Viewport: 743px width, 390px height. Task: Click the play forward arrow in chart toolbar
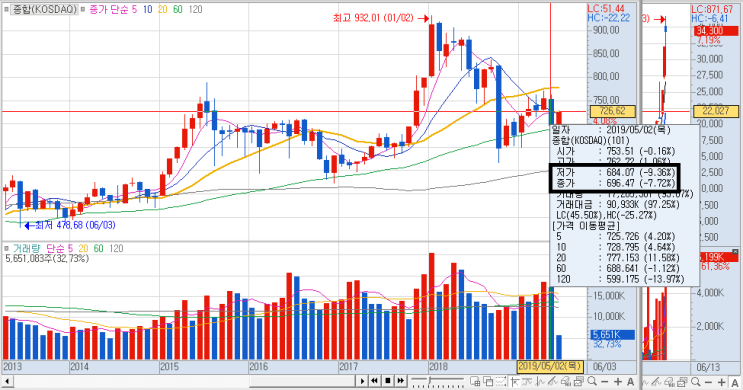[x=362, y=381]
